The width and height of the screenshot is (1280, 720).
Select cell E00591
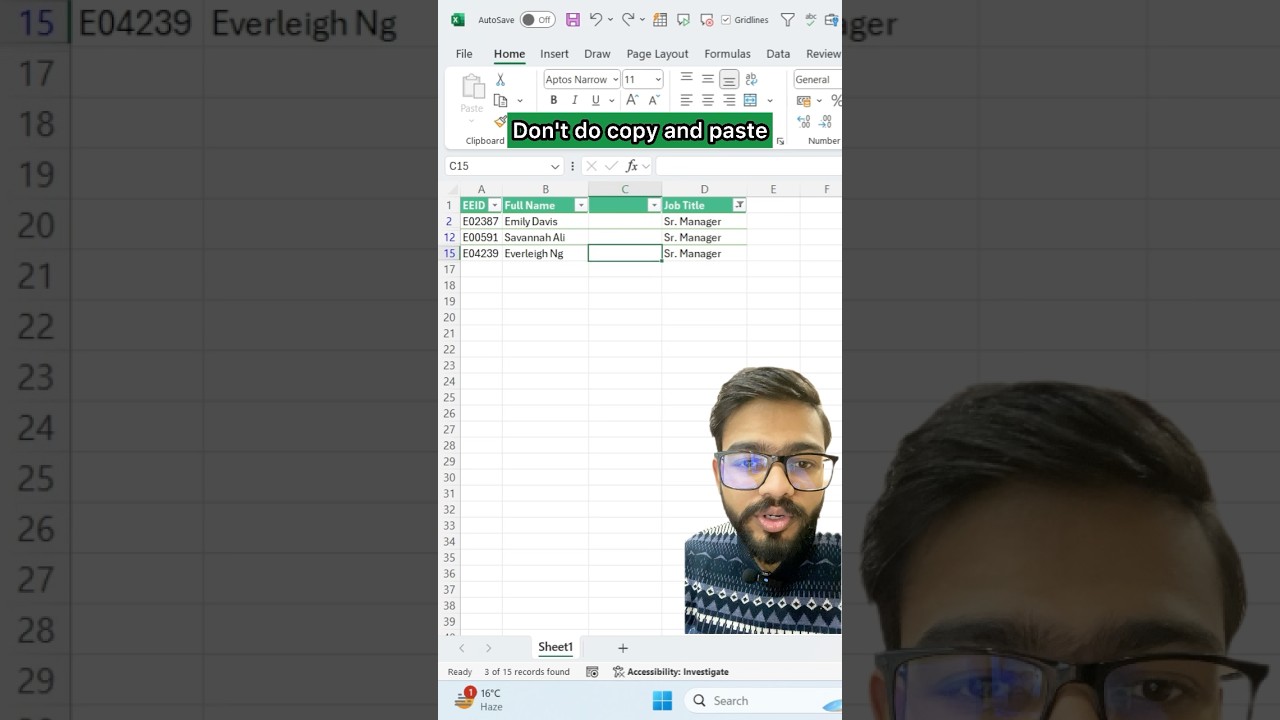tap(481, 237)
